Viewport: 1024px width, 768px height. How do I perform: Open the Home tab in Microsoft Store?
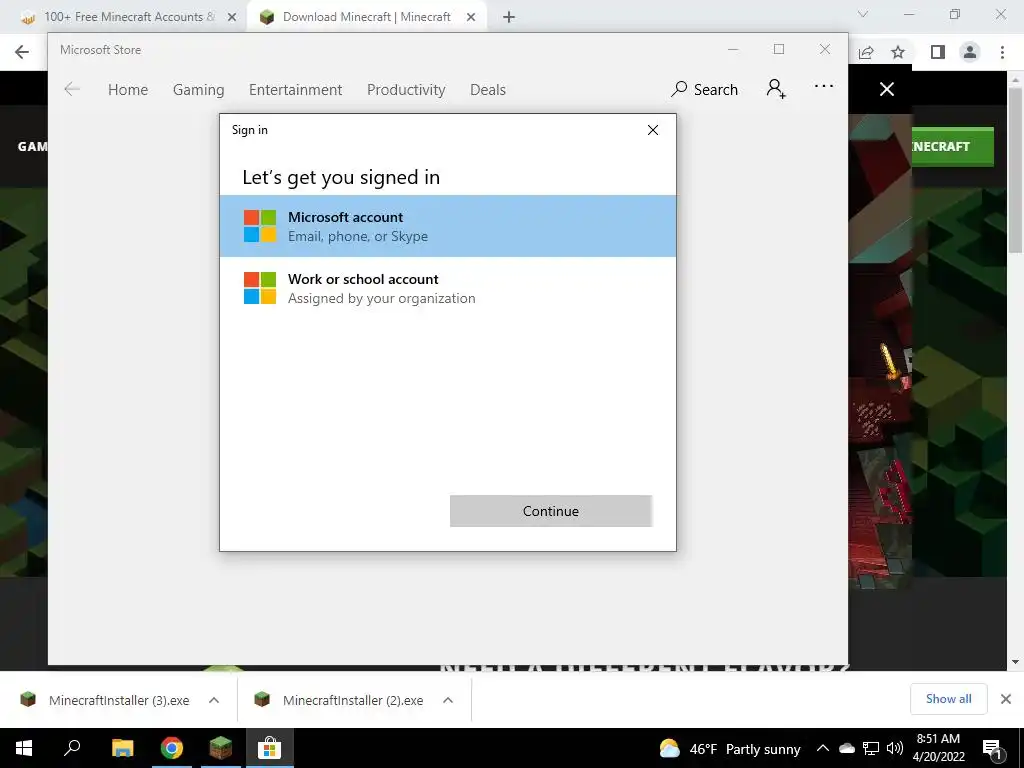pyautogui.click(x=128, y=89)
